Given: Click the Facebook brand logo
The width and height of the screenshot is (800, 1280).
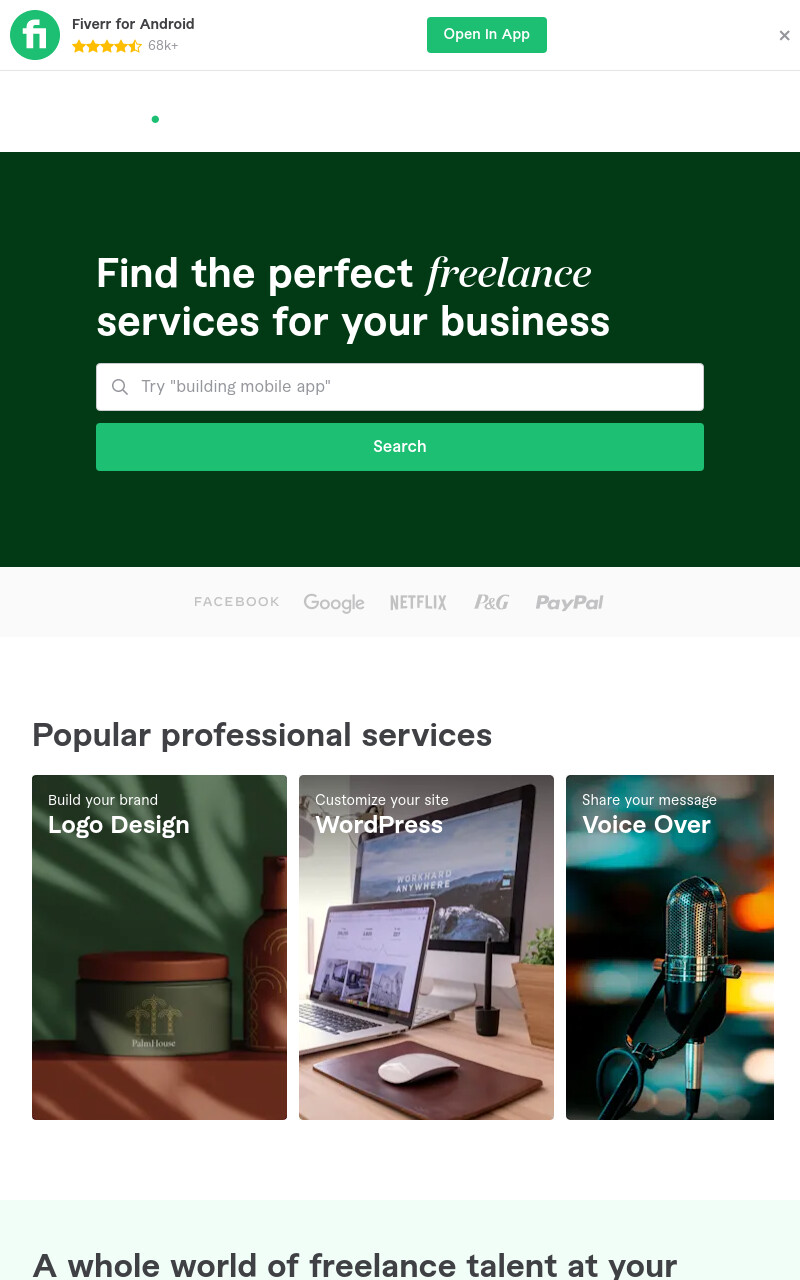Looking at the screenshot, I should [x=237, y=602].
